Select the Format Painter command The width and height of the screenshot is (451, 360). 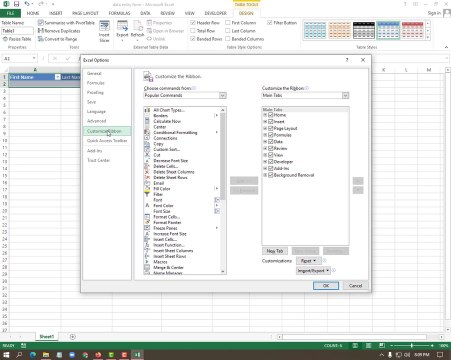point(167,222)
